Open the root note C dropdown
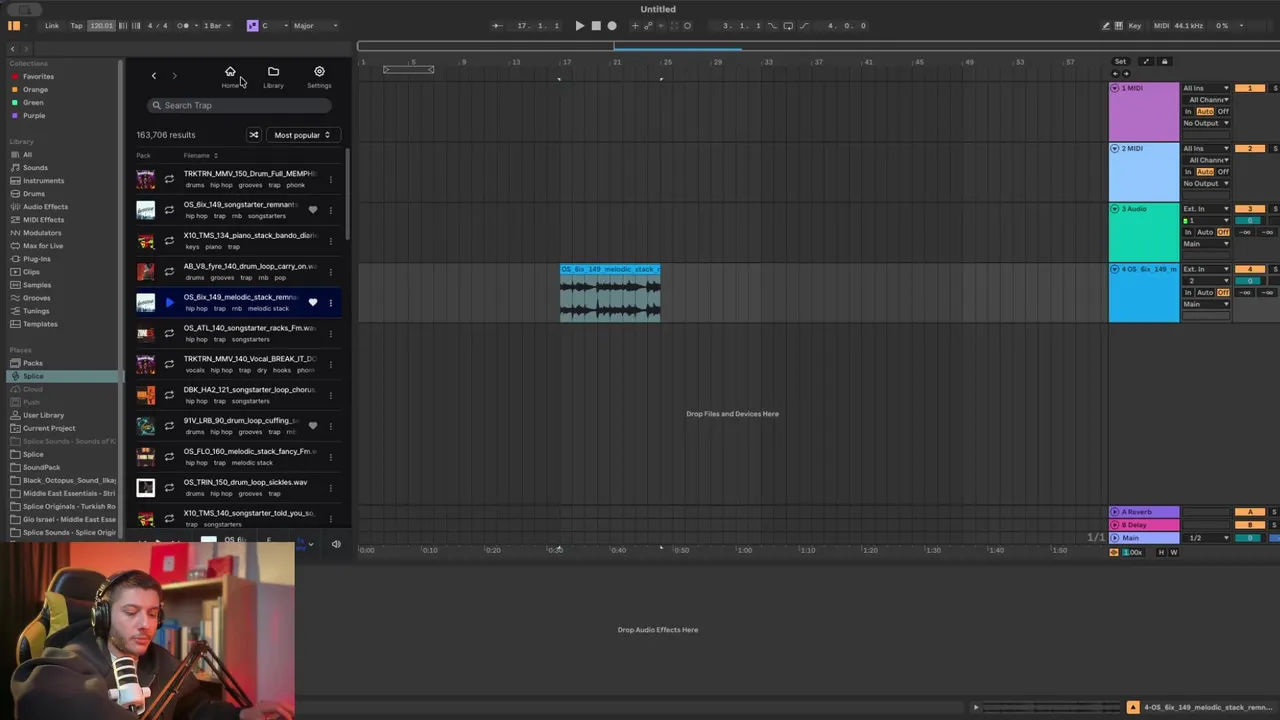Viewport: 1280px width, 720px height. click(x=274, y=26)
